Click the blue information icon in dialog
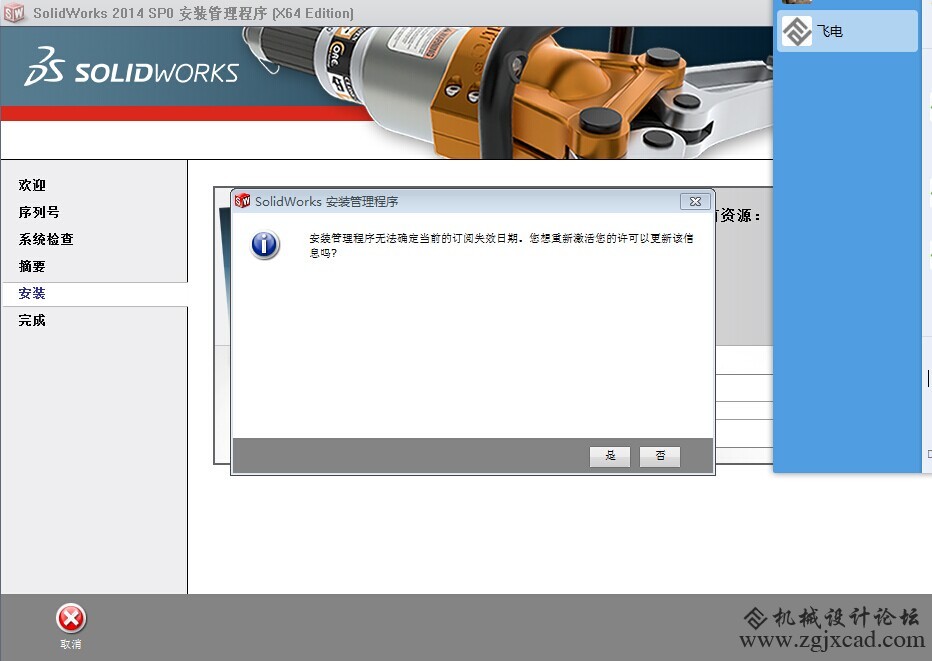932x661 pixels. coord(265,244)
